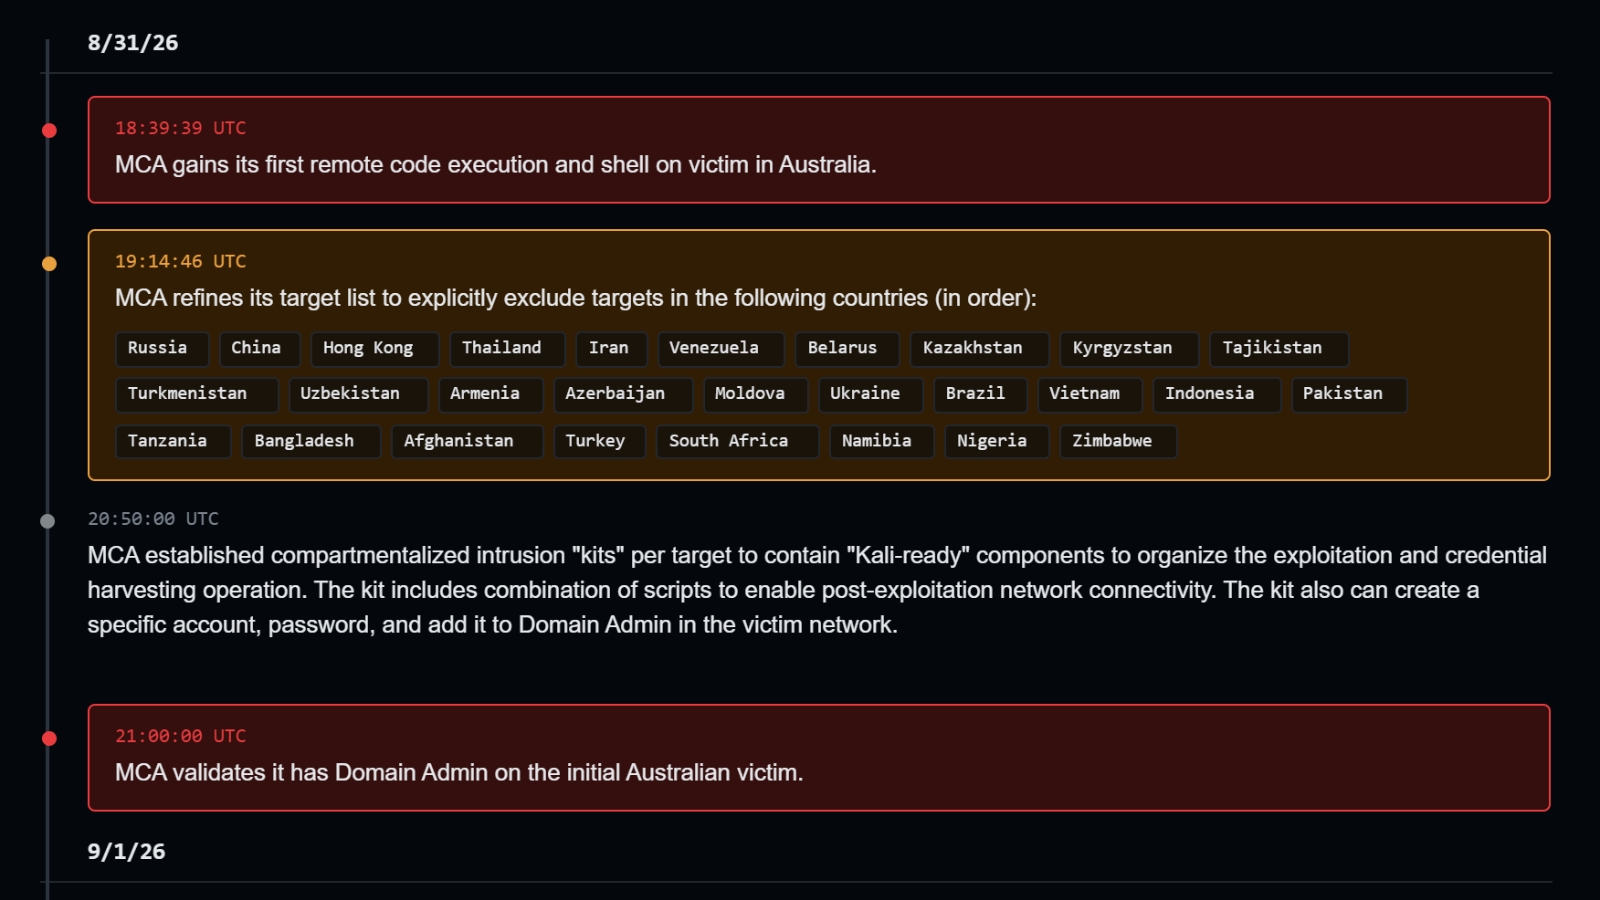Select the Ukraine country chip
Screen dimensions: 1600x900
[870, 394]
